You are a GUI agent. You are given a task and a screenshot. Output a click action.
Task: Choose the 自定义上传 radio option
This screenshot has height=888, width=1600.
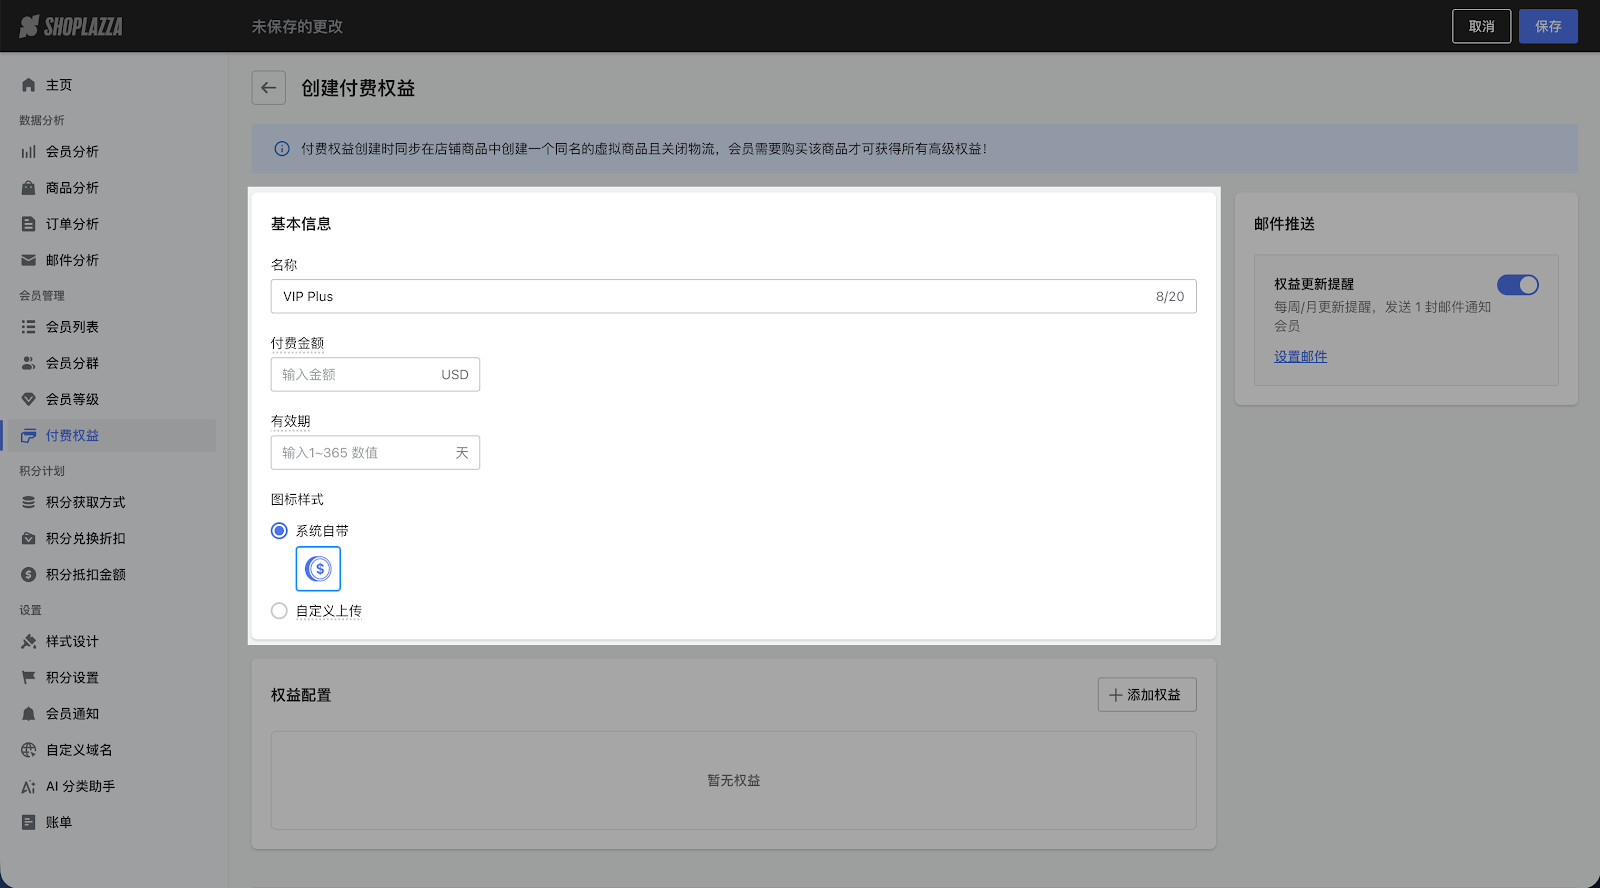[x=279, y=611]
